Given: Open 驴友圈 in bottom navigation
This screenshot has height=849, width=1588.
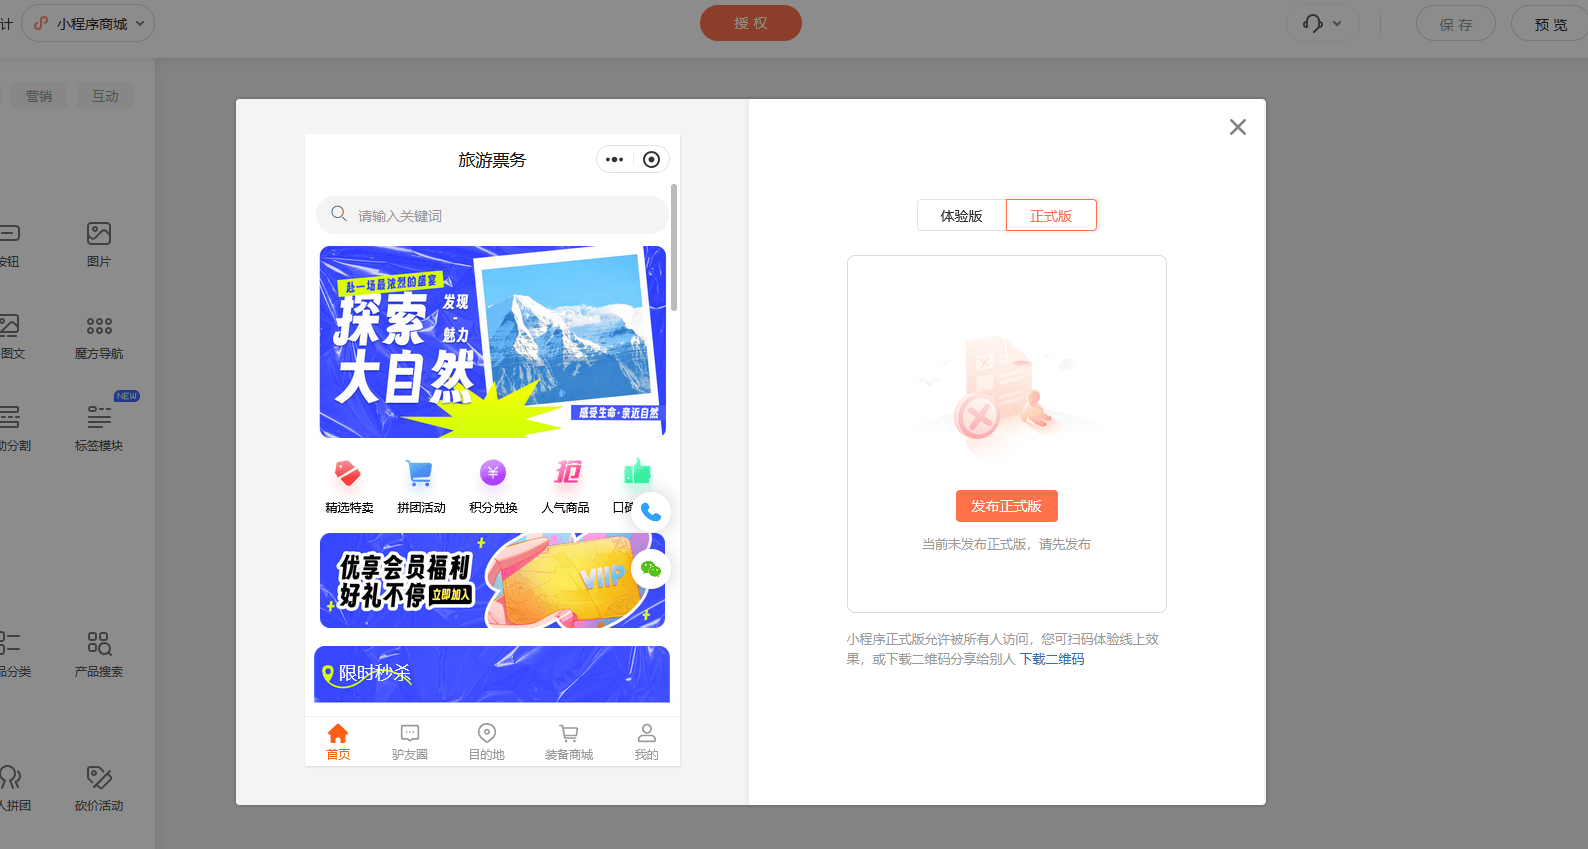Looking at the screenshot, I should [x=410, y=741].
